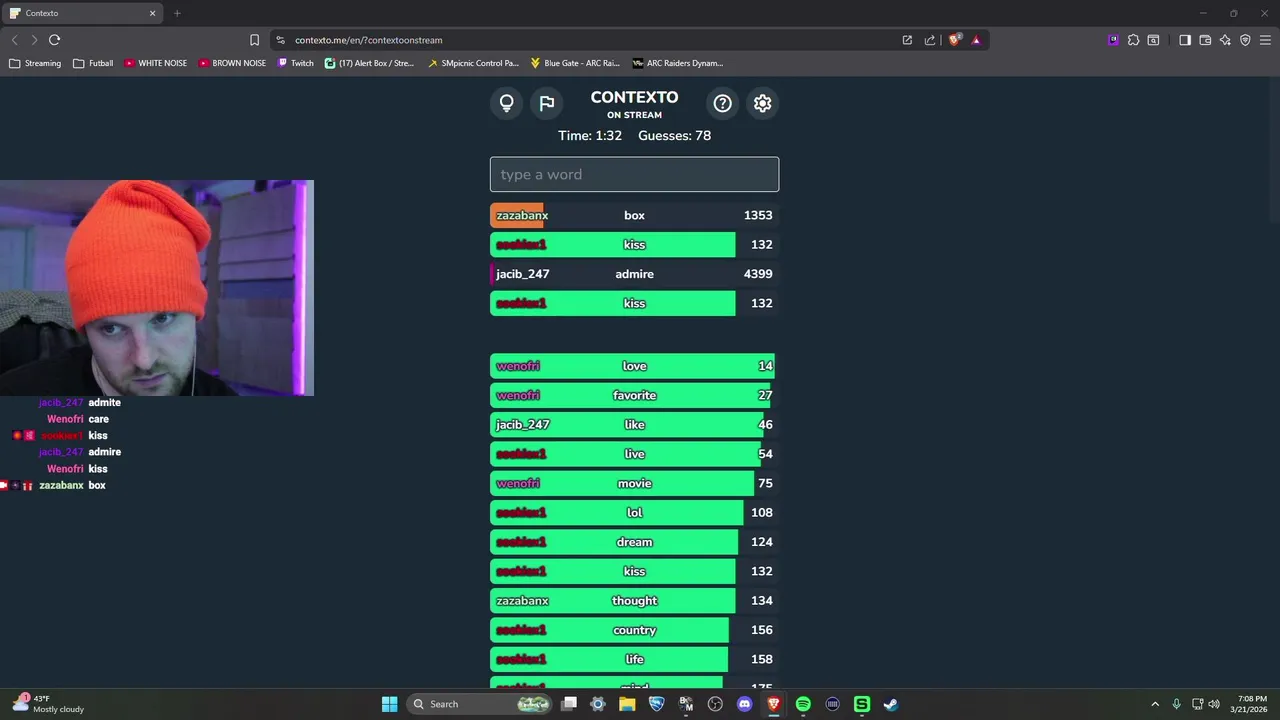Open the Twitch bookmark

[295, 63]
